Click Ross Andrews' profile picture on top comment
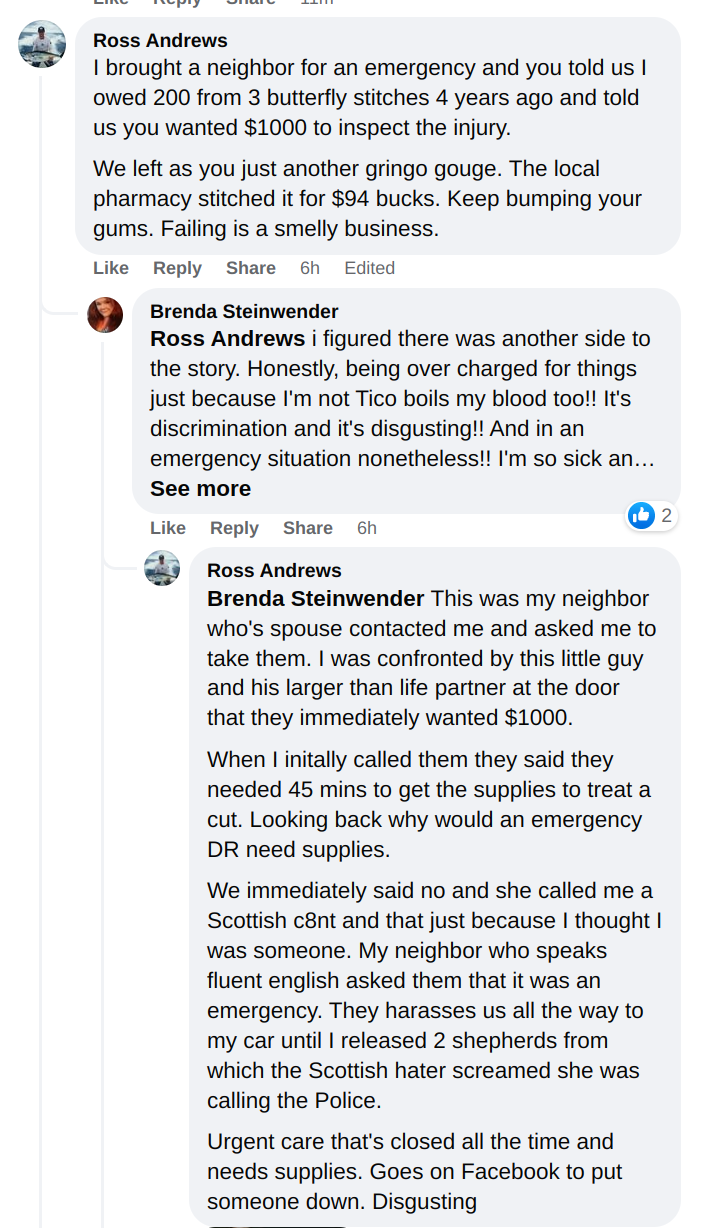Screen dimensions: 718x1228 (42, 44)
